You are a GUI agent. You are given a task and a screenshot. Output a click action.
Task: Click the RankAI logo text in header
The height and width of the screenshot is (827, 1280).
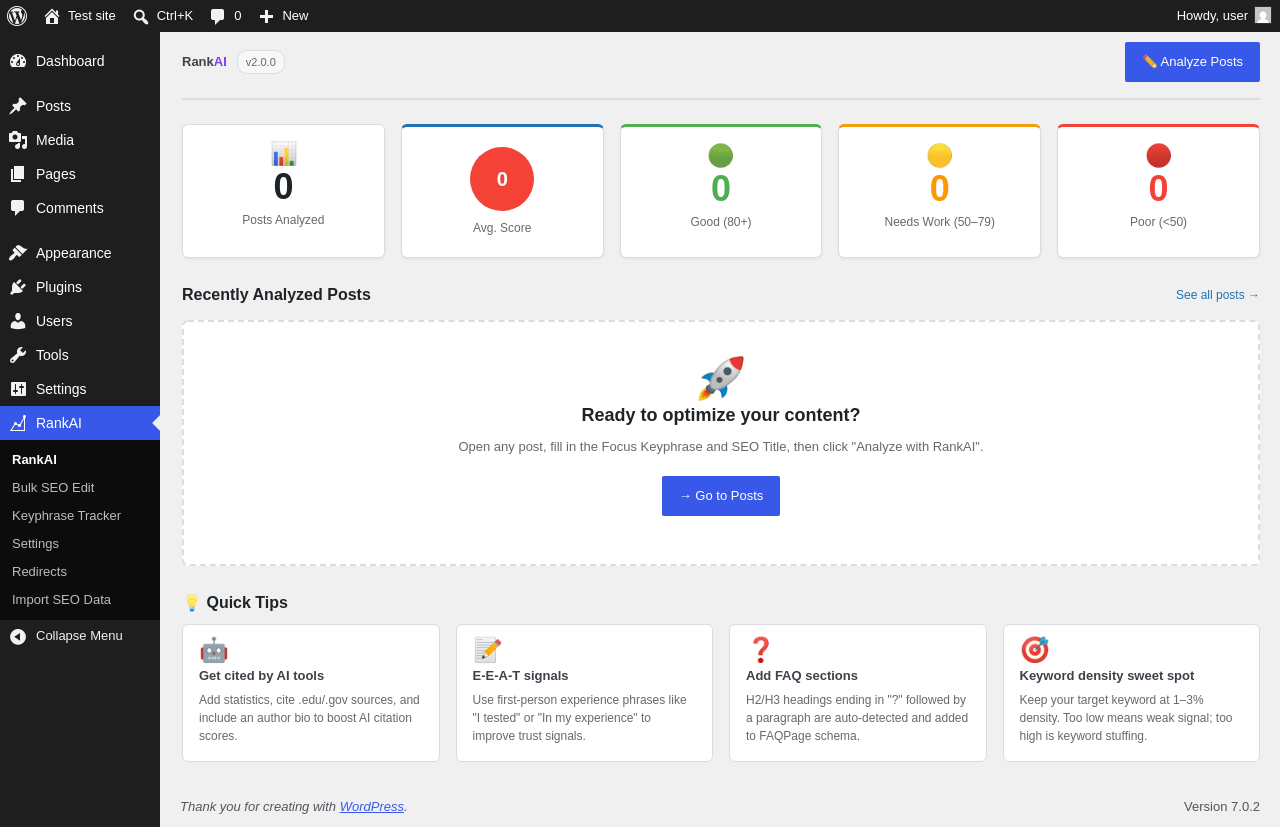pos(204,62)
